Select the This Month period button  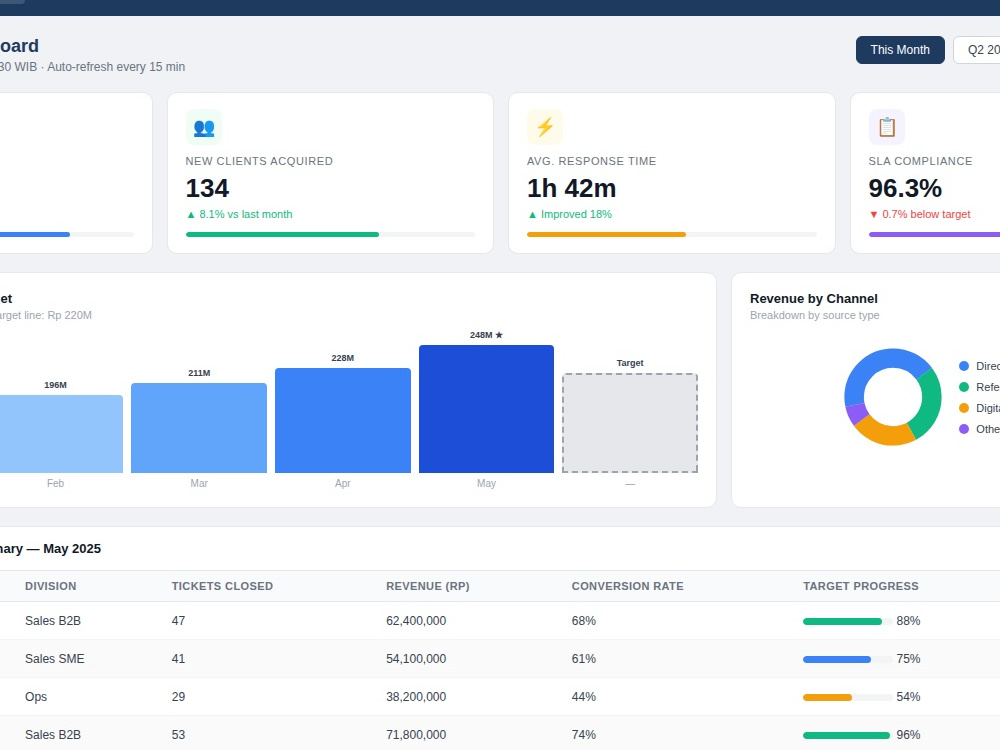(x=900, y=50)
